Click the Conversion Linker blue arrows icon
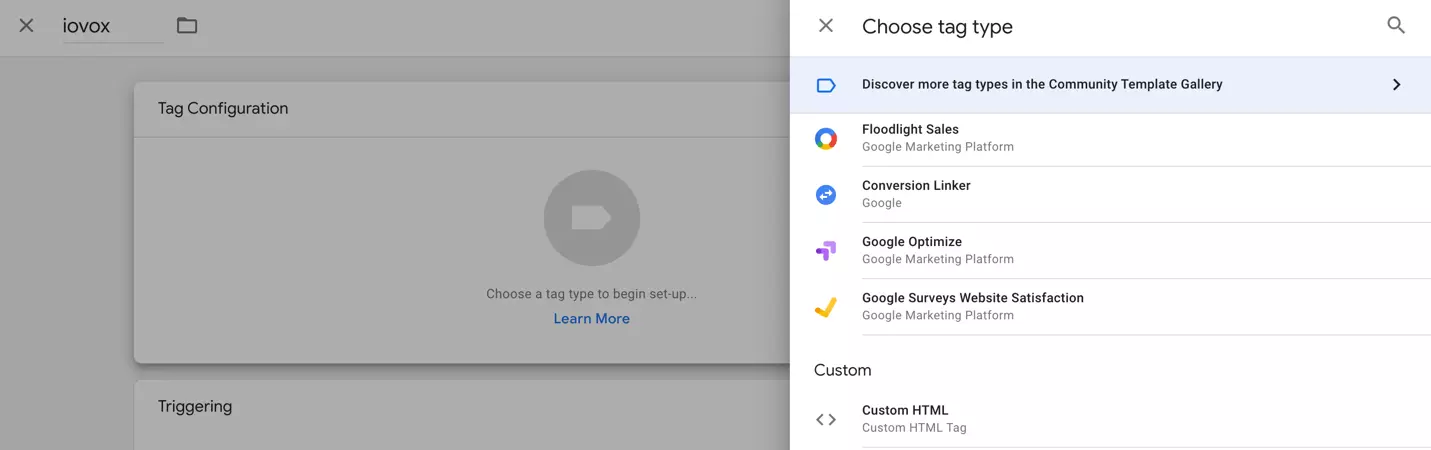This screenshot has height=450, width=1431. (825, 195)
